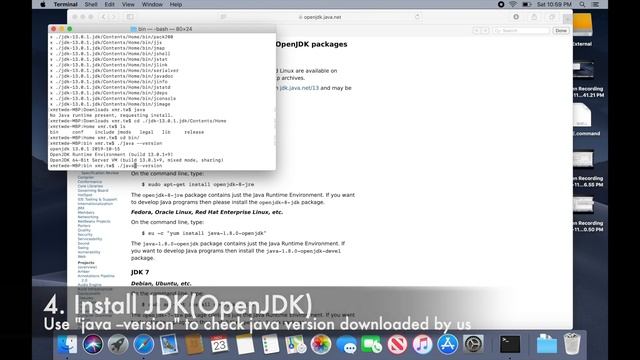Go forward in Safari window
The width and height of the screenshot is (640, 360).
click(x=114, y=17)
